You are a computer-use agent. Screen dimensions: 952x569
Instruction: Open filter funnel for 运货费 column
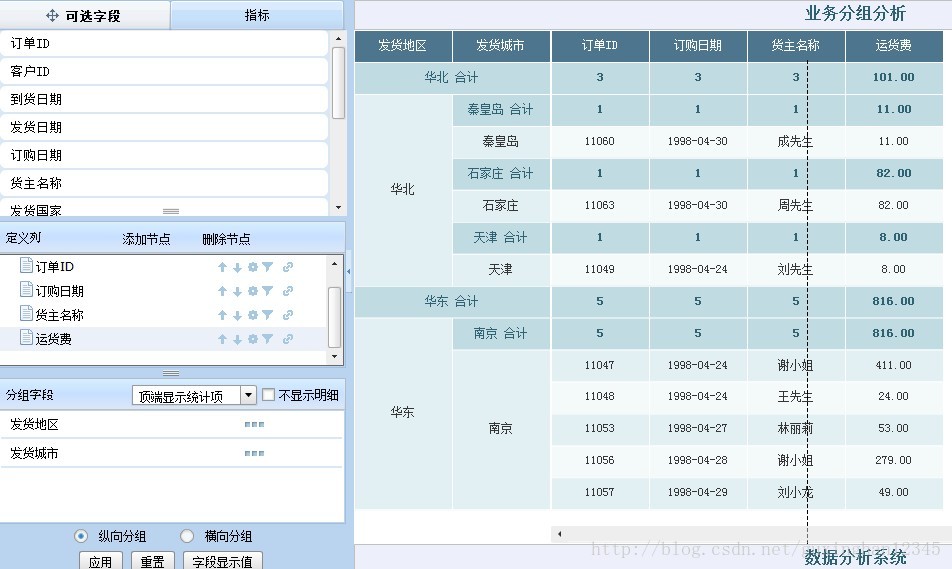(x=268, y=339)
